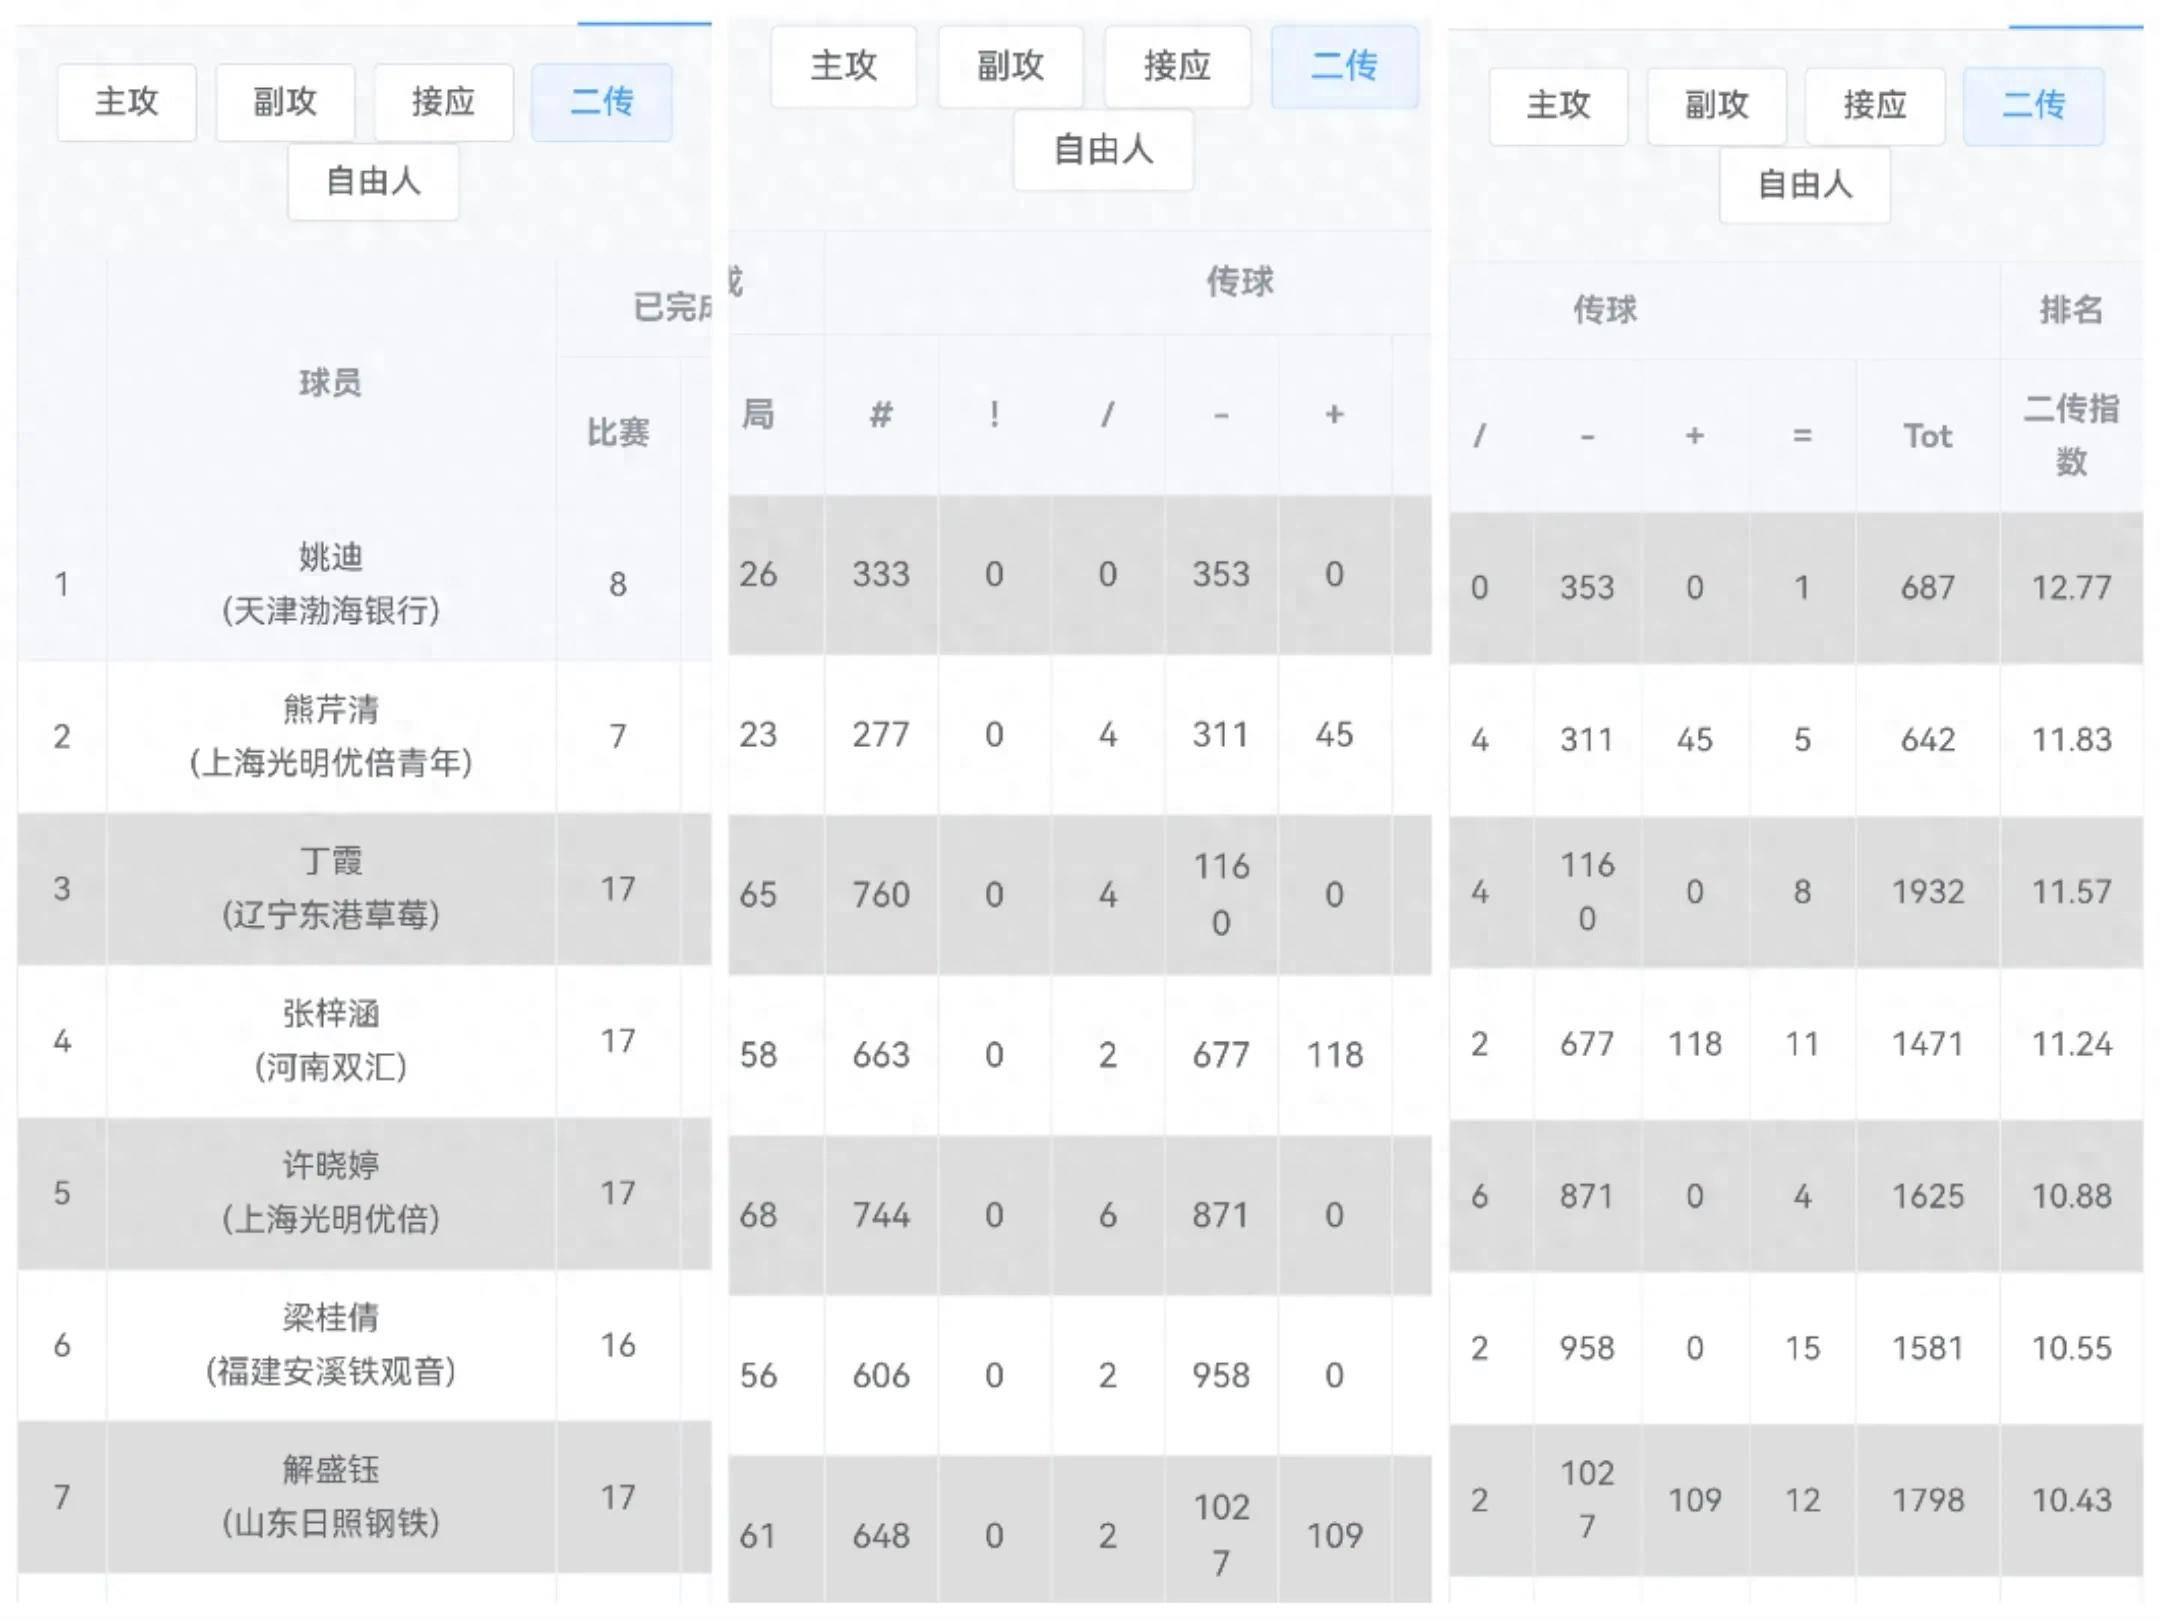2160x1619 pixels.
Task: Select 主攻 in the right panel
Action: click(x=1558, y=105)
